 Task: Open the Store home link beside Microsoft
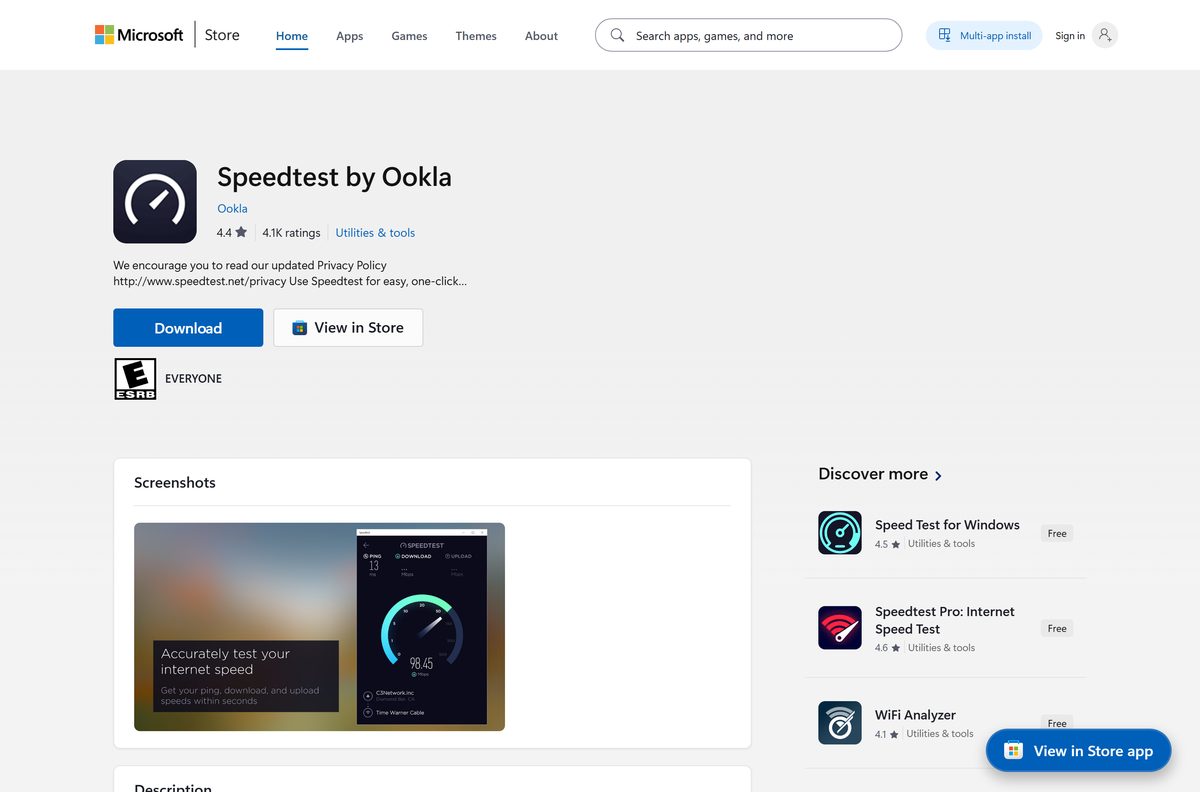point(222,35)
